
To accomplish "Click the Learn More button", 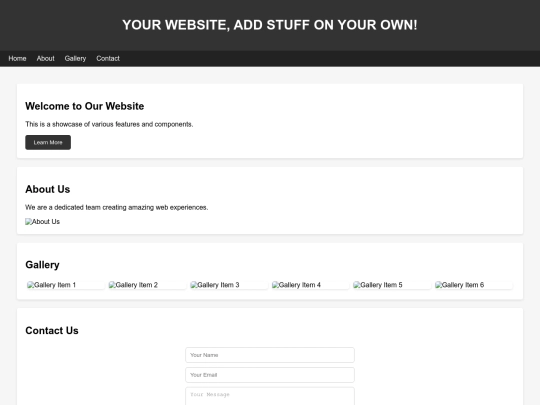I will [x=48, y=143].
